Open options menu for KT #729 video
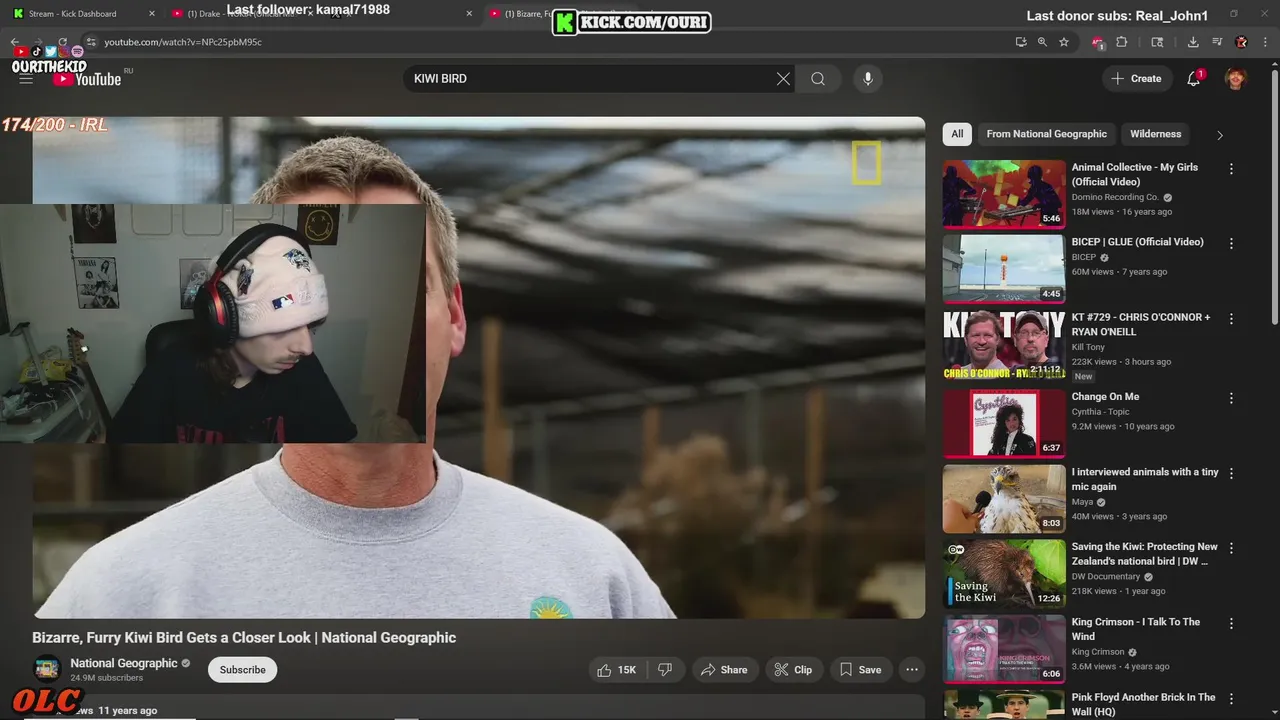Screen dimensions: 1280x720 [x=1231, y=319]
